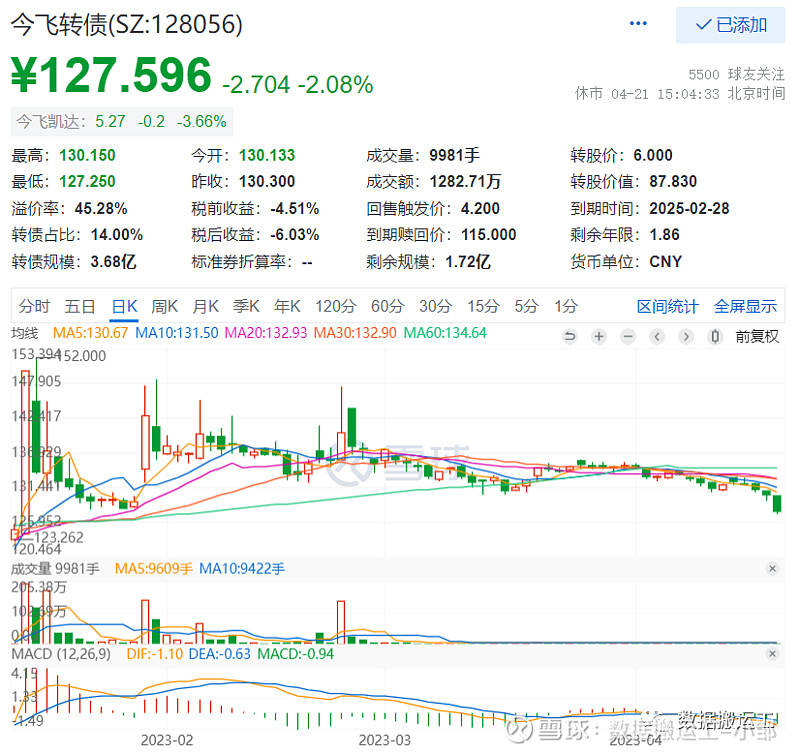
Task: Click the MACD (12,26,9) indicator label
Action: pyautogui.click(x=61, y=654)
